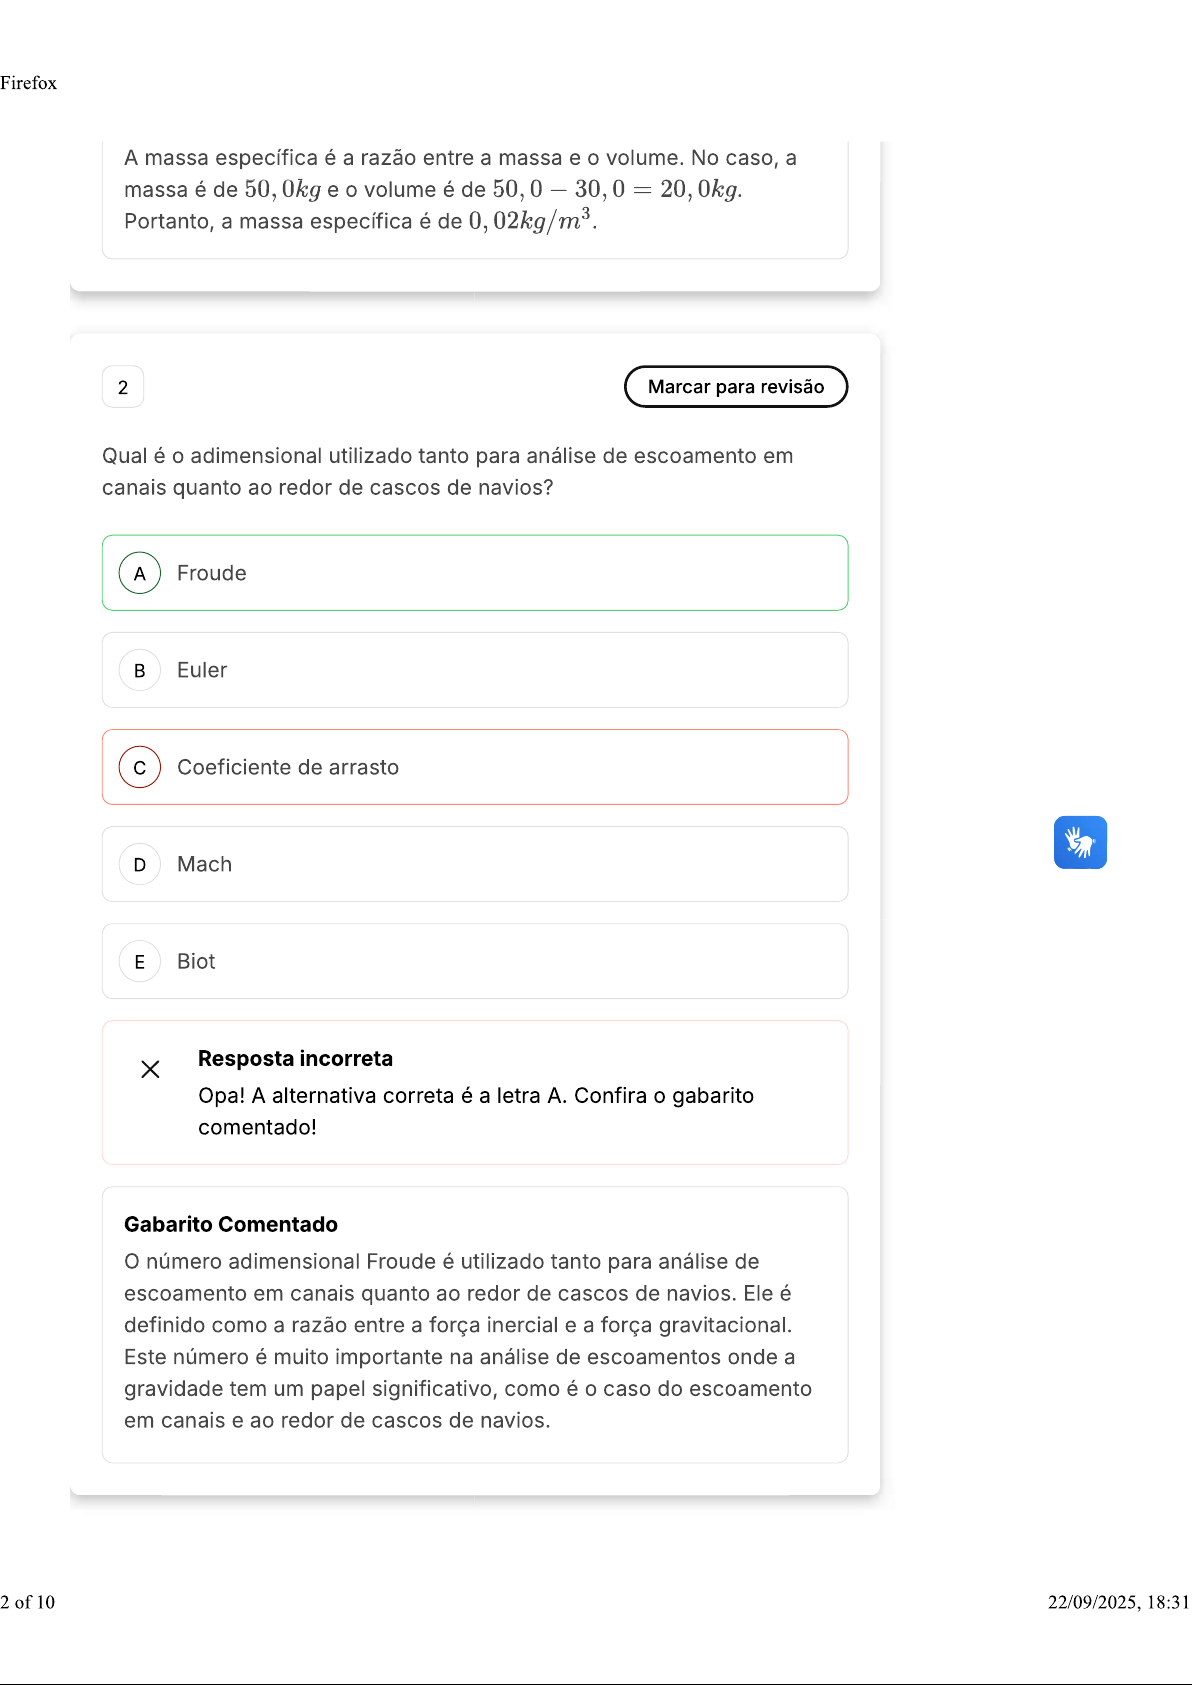Select the letter C option circle
1192x1685 pixels.
[140, 767]
